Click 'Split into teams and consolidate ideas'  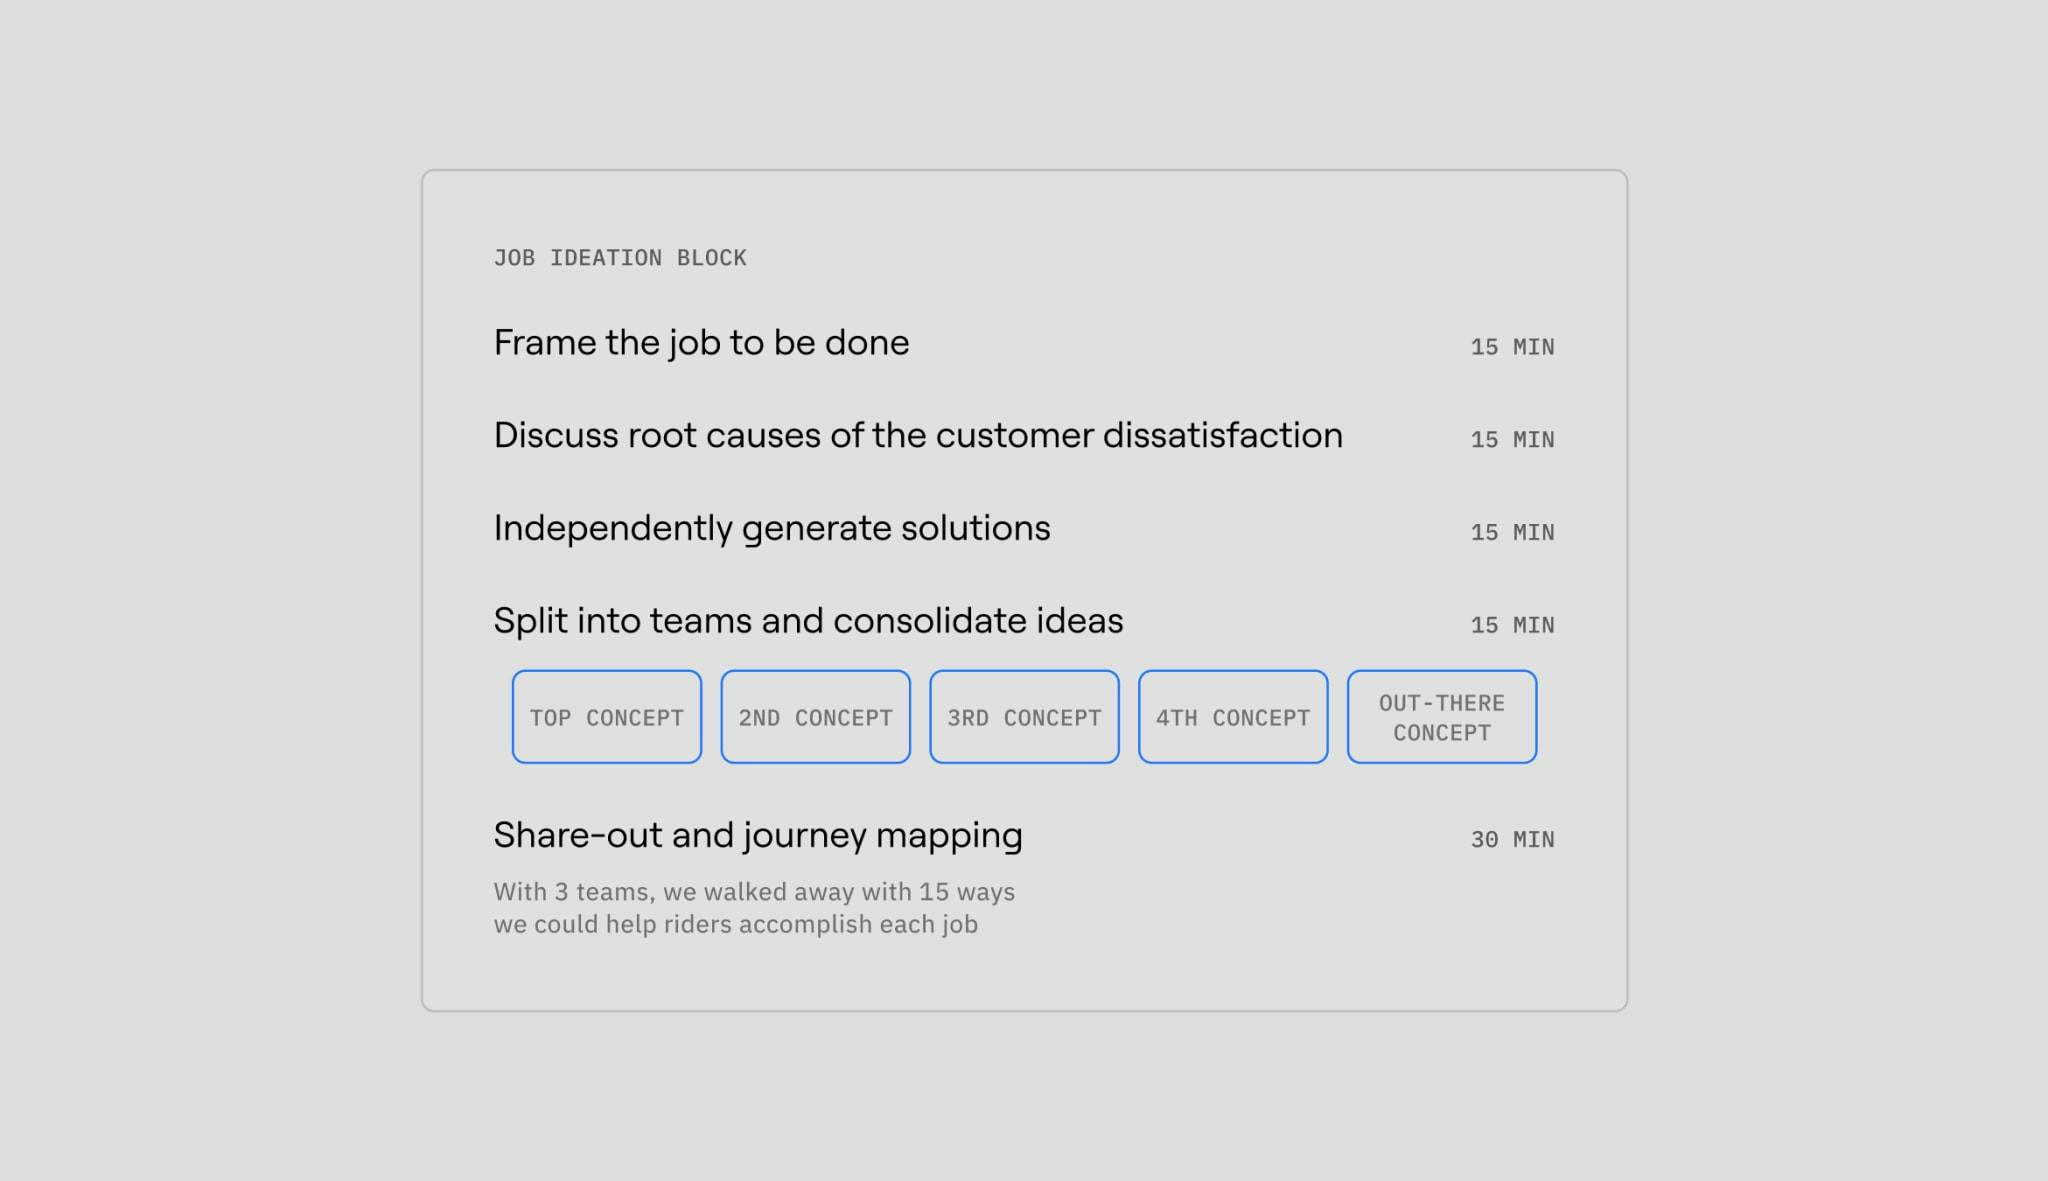click(808, 621)
